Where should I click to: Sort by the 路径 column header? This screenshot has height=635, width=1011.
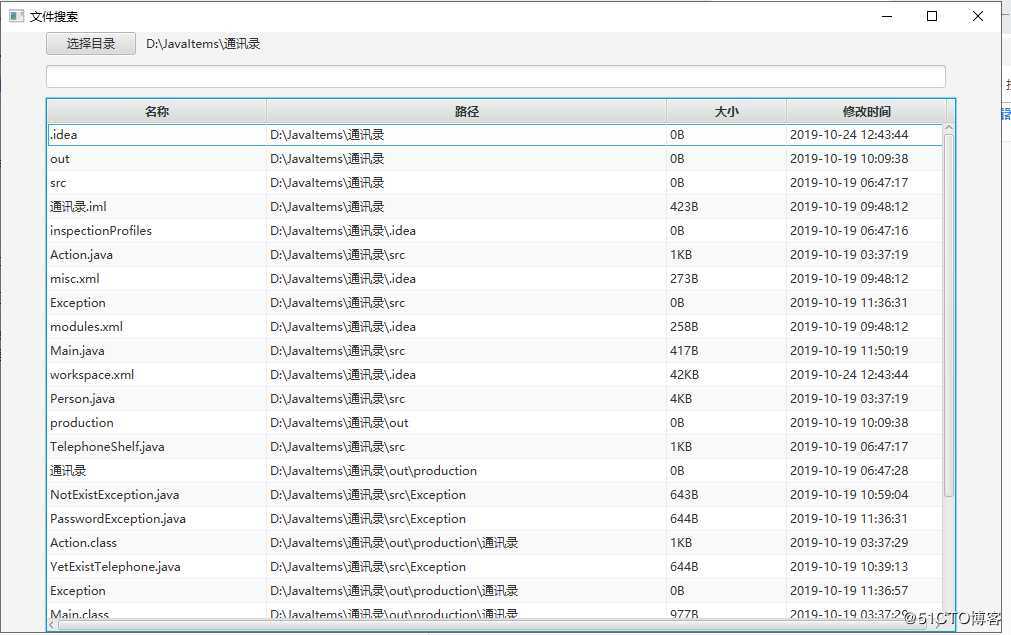466,112
